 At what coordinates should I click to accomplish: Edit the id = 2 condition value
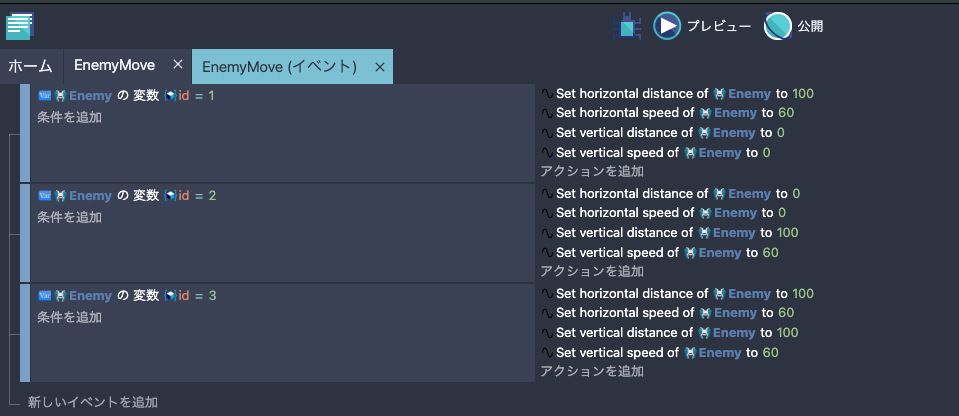(212, 196)
